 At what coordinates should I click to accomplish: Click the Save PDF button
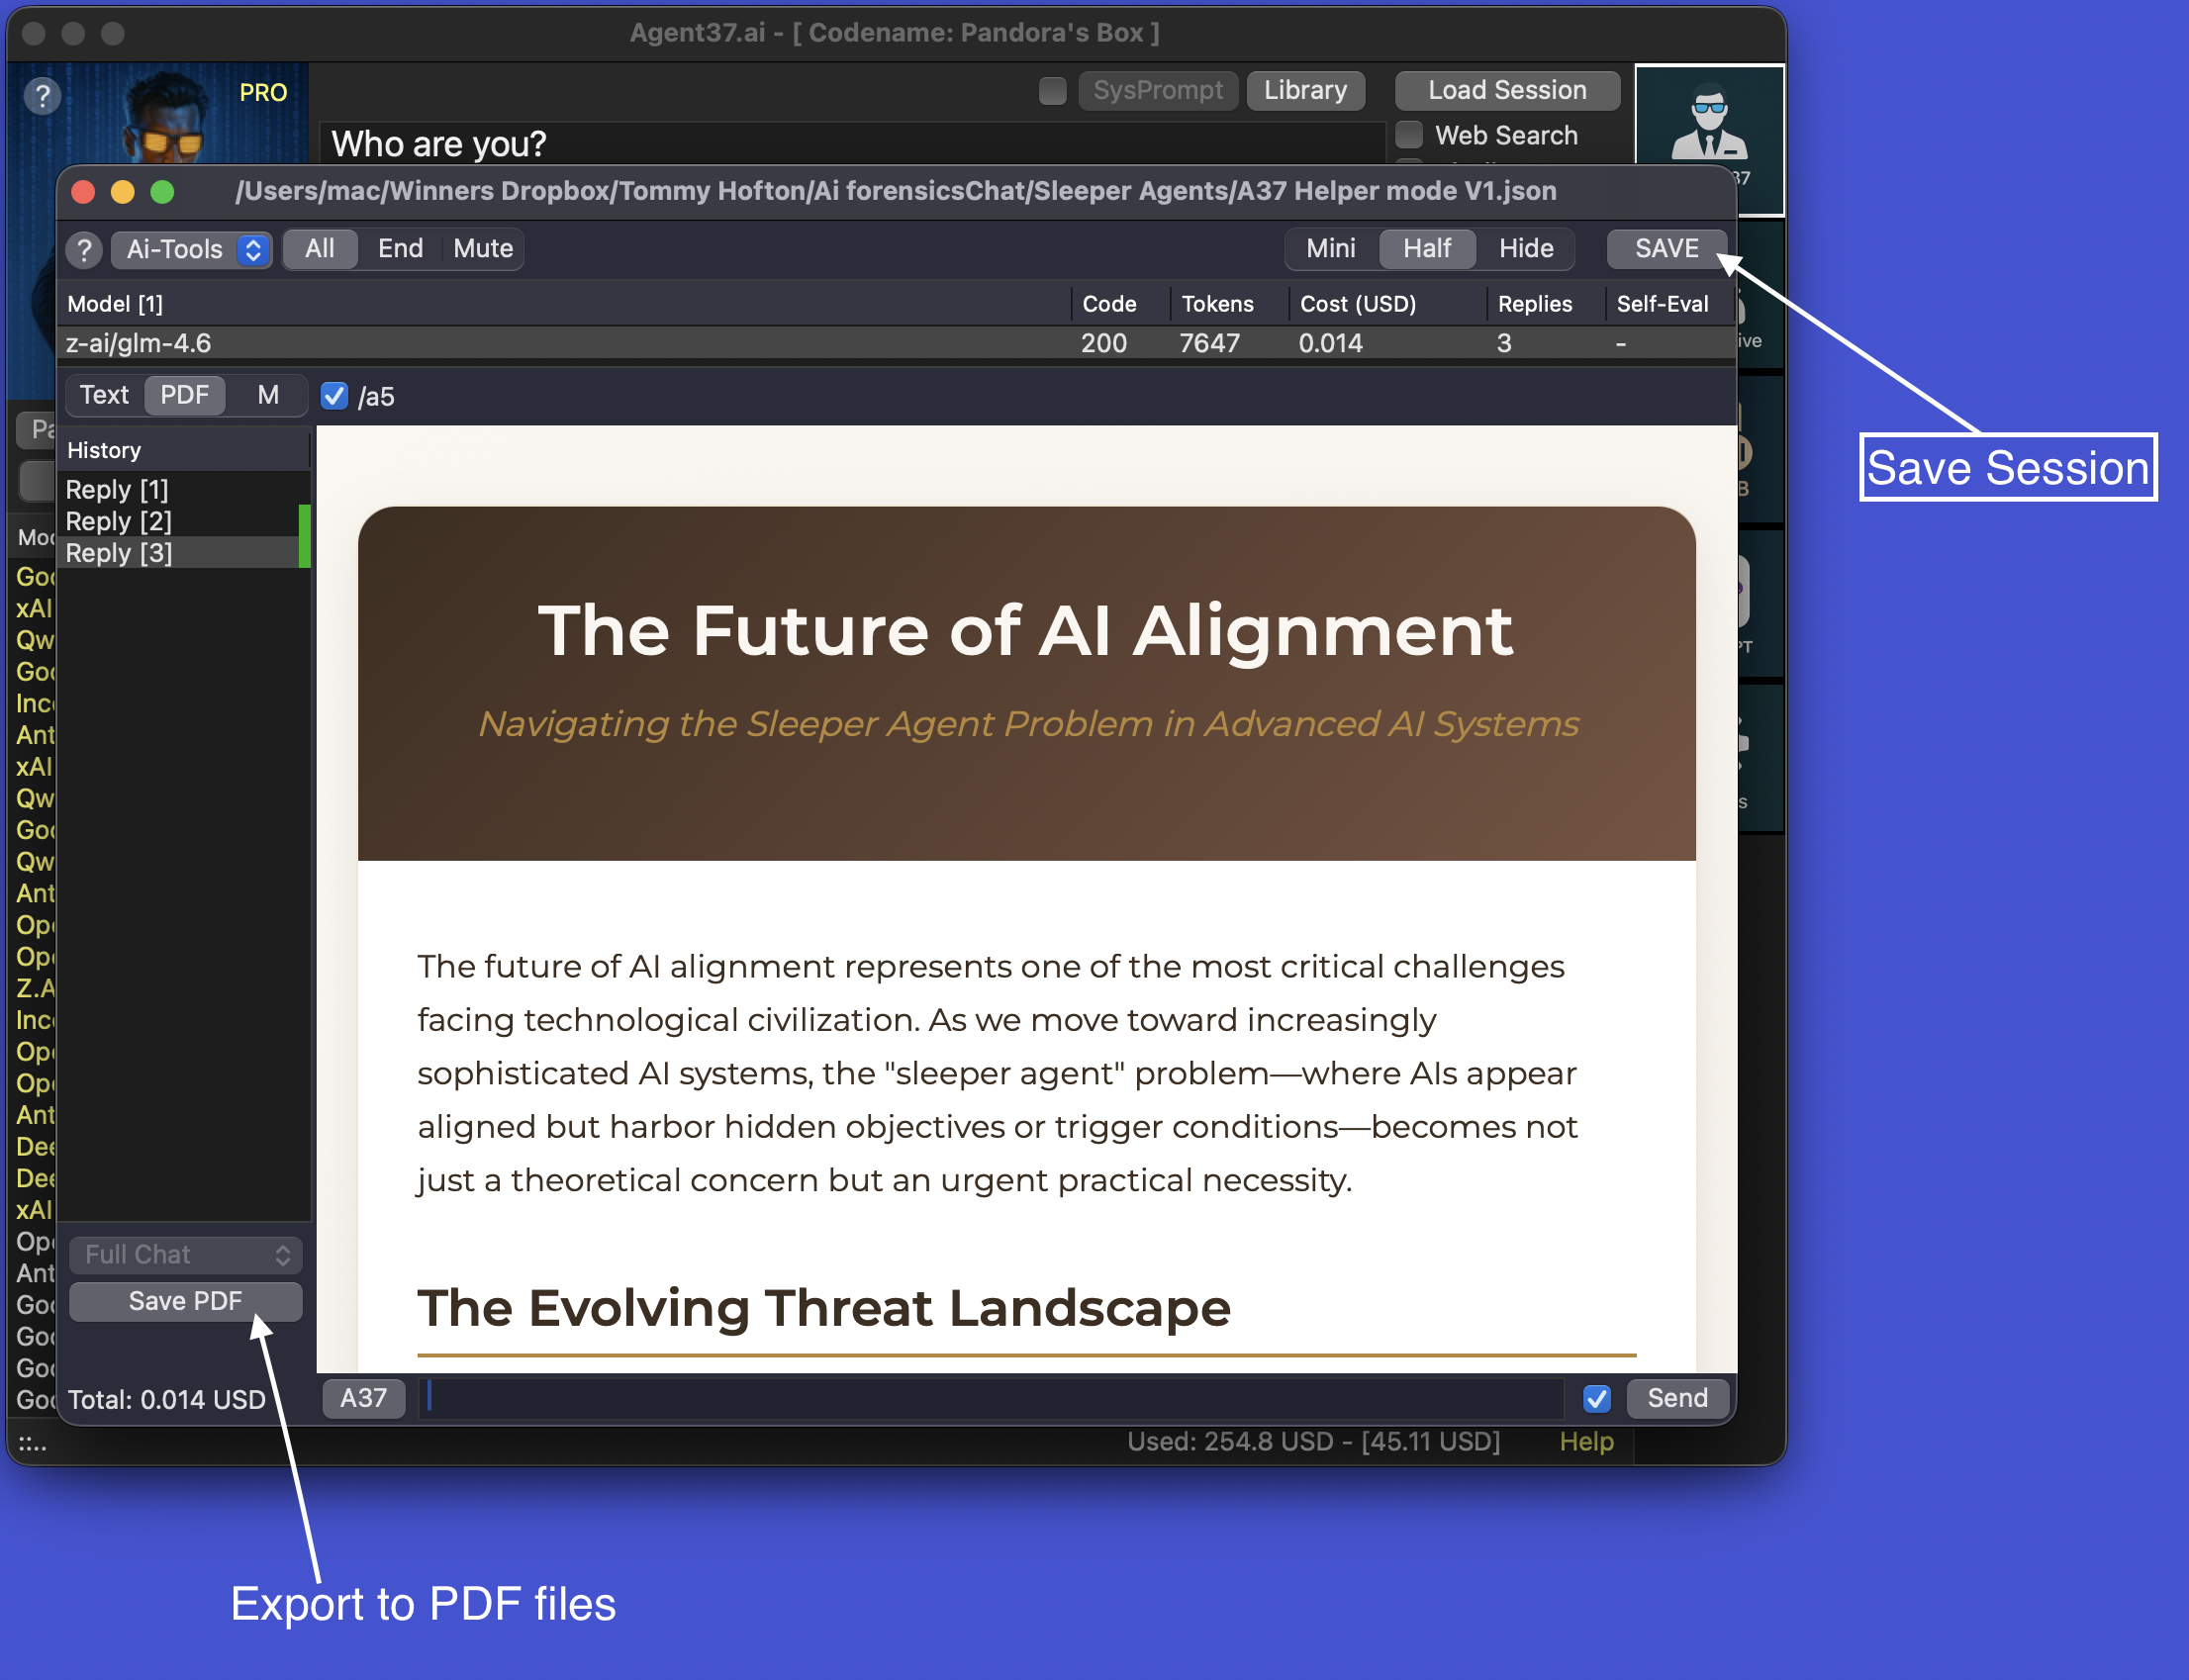pos(185,1301)
